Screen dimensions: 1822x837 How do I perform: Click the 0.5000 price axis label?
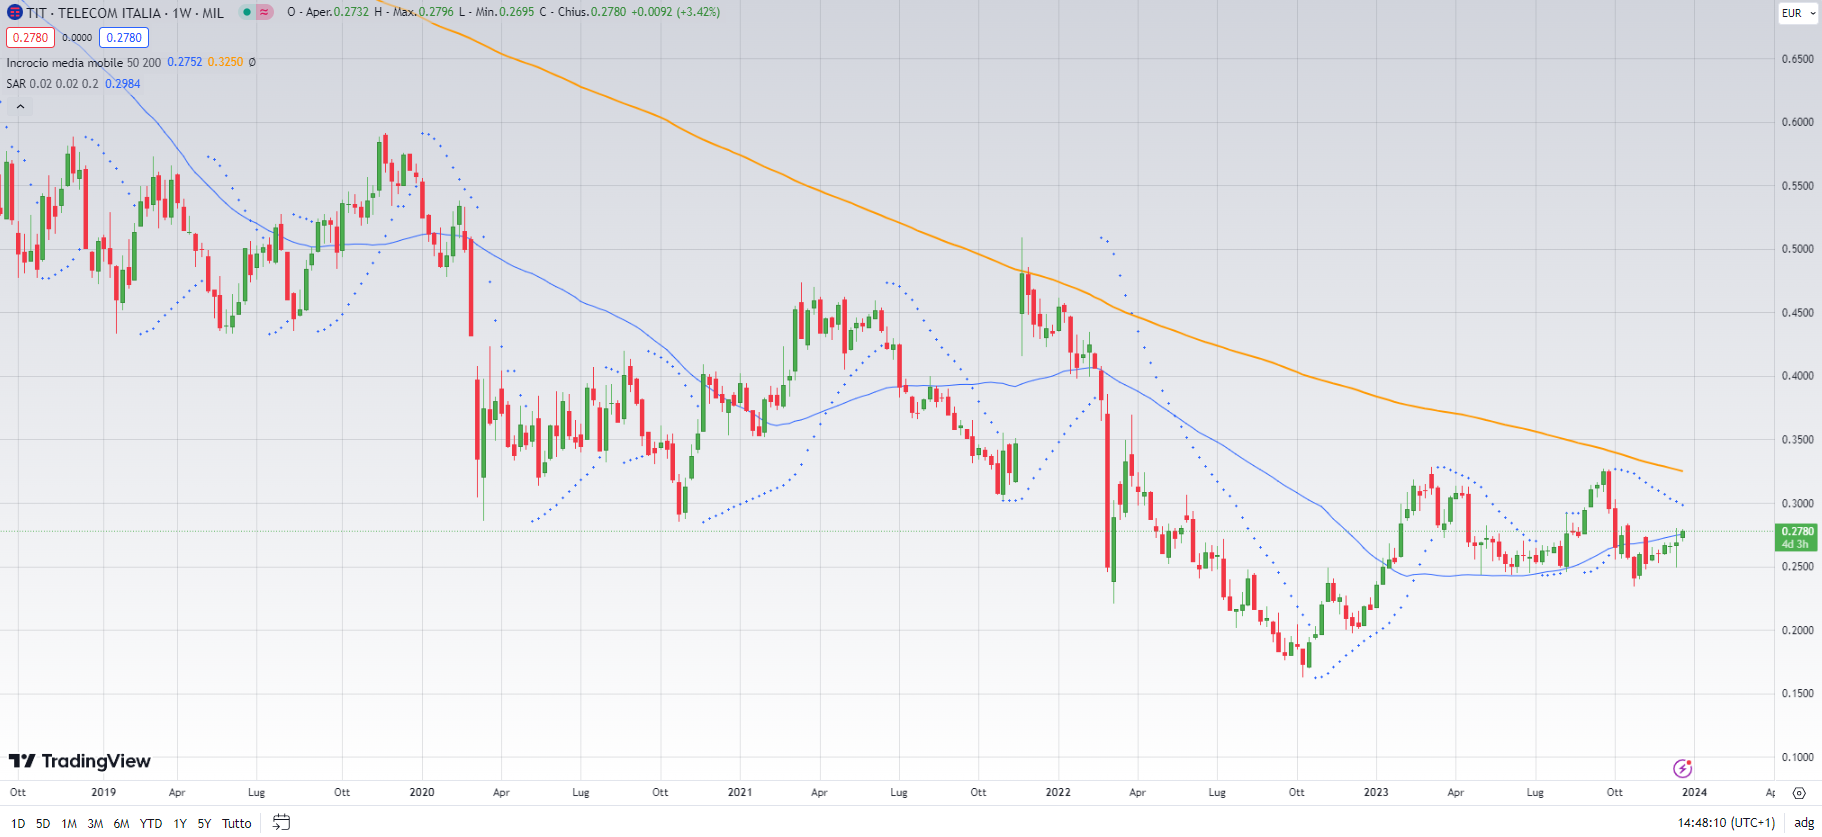coord(1797,249)
